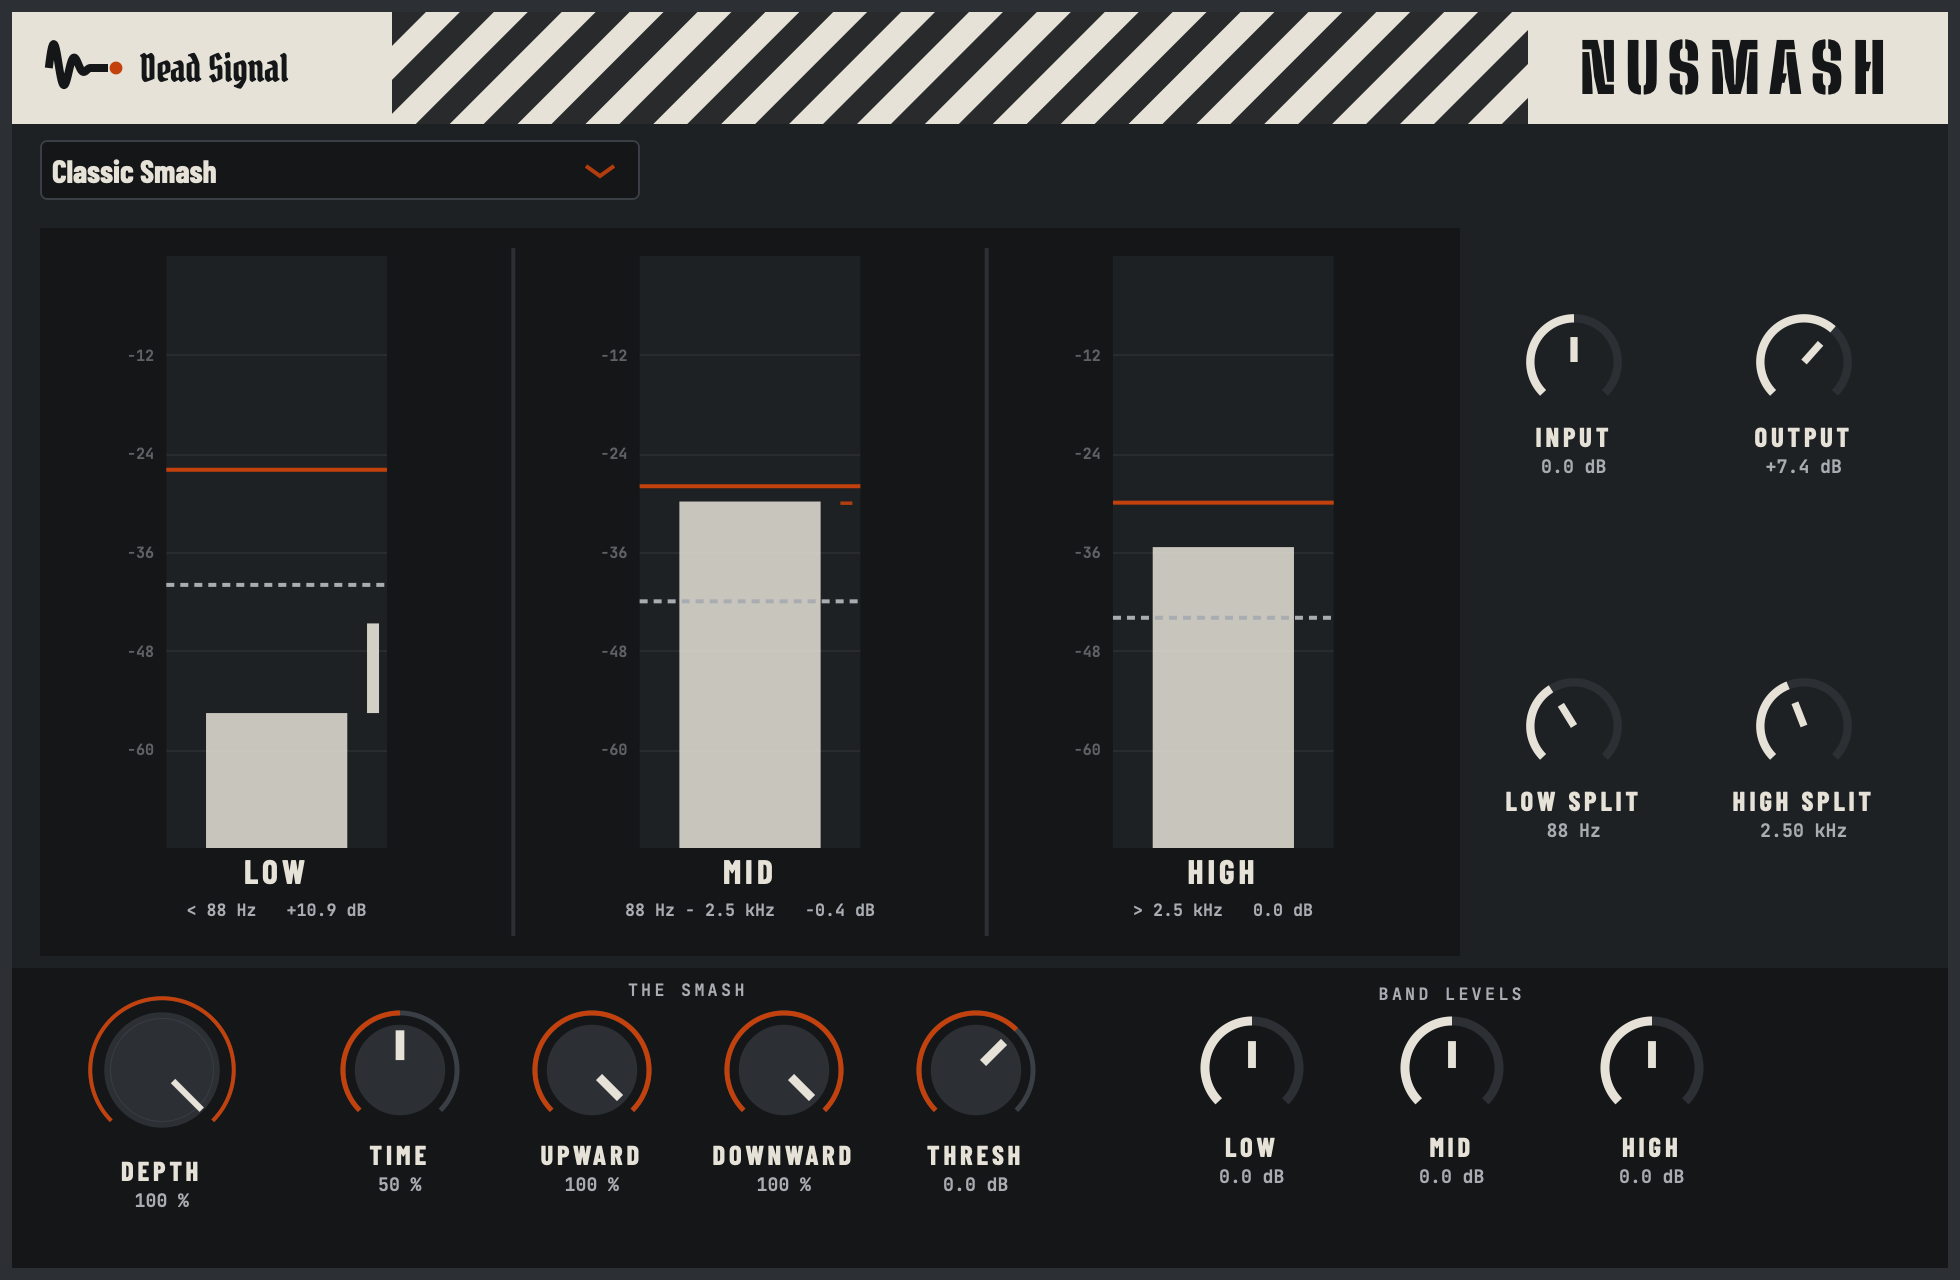Click the 2.50 kHz high split value

click(1803, 831)
